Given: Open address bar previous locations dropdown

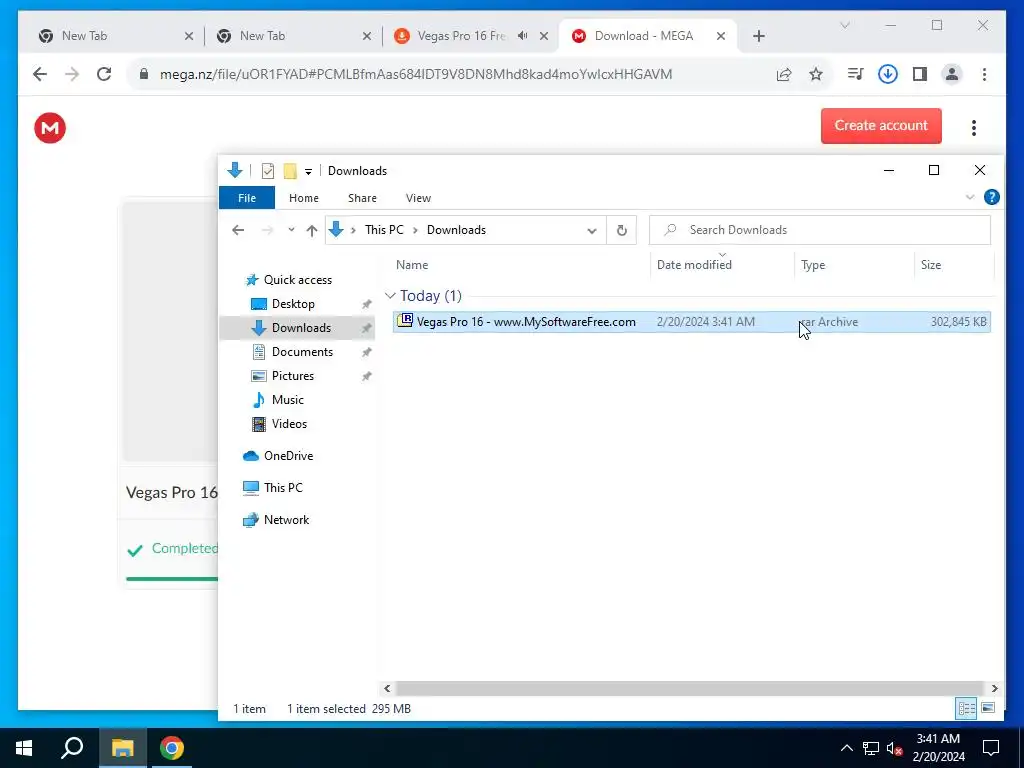Looking at the screenshot, I should pos(592,231).
